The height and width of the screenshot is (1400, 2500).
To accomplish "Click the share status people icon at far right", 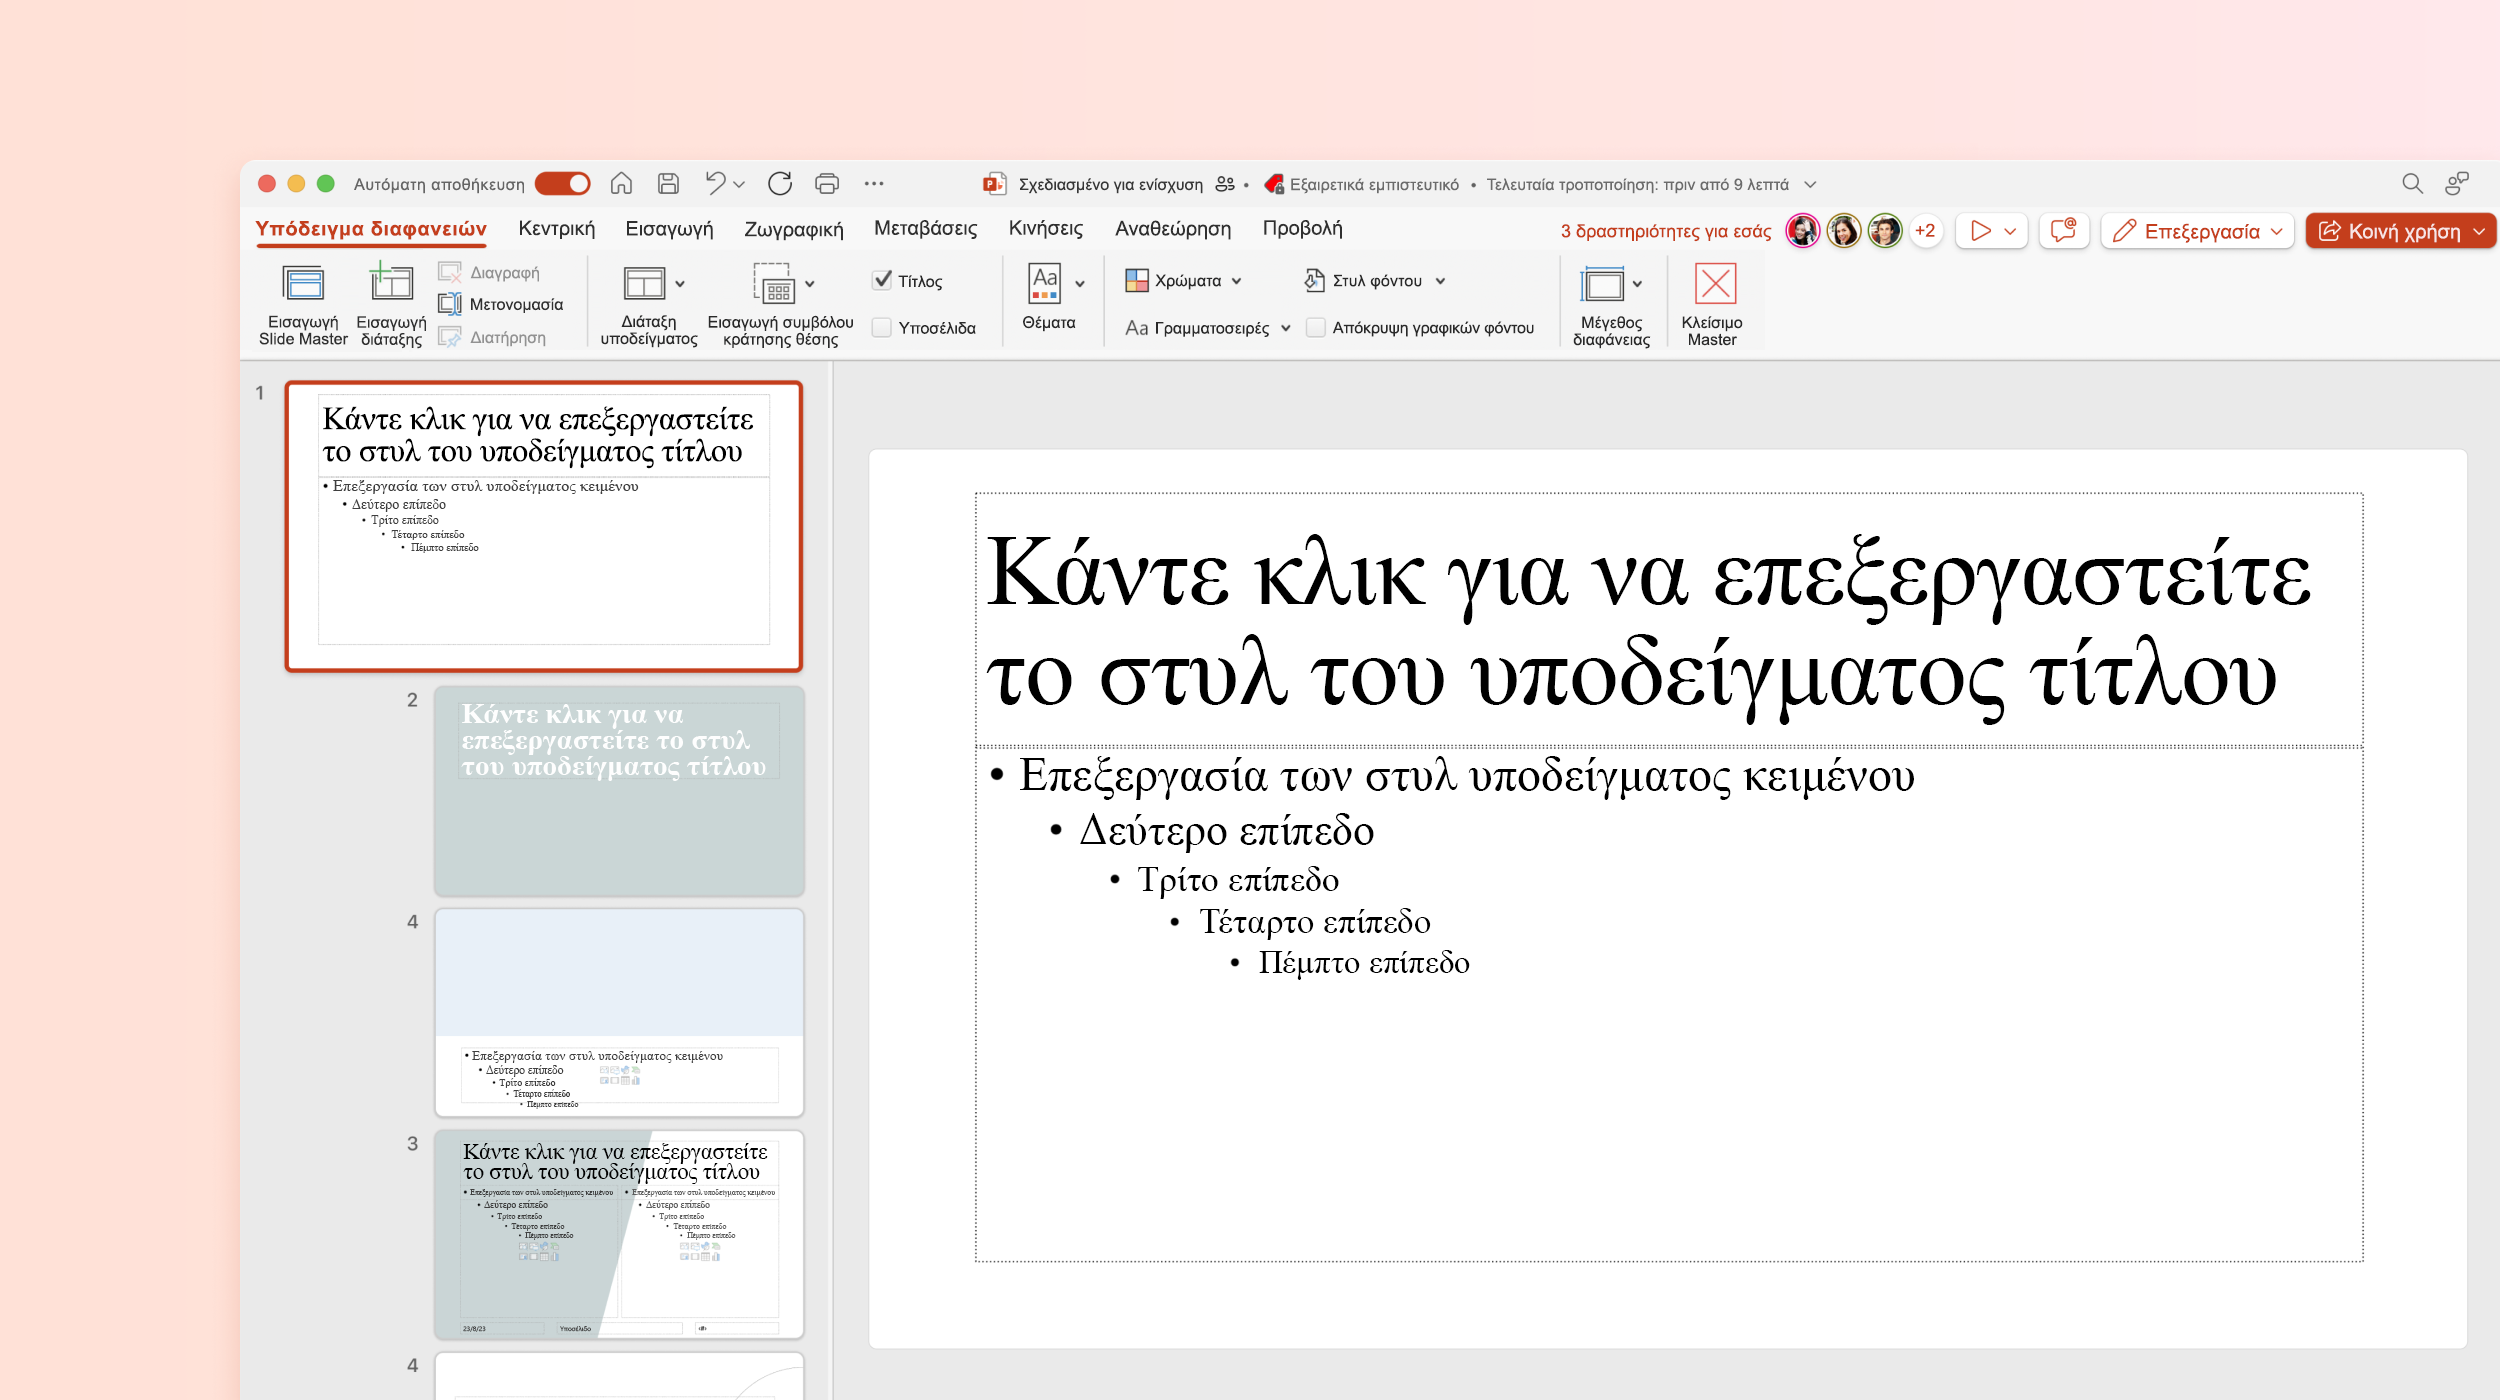I will [x=2457, y=184].
